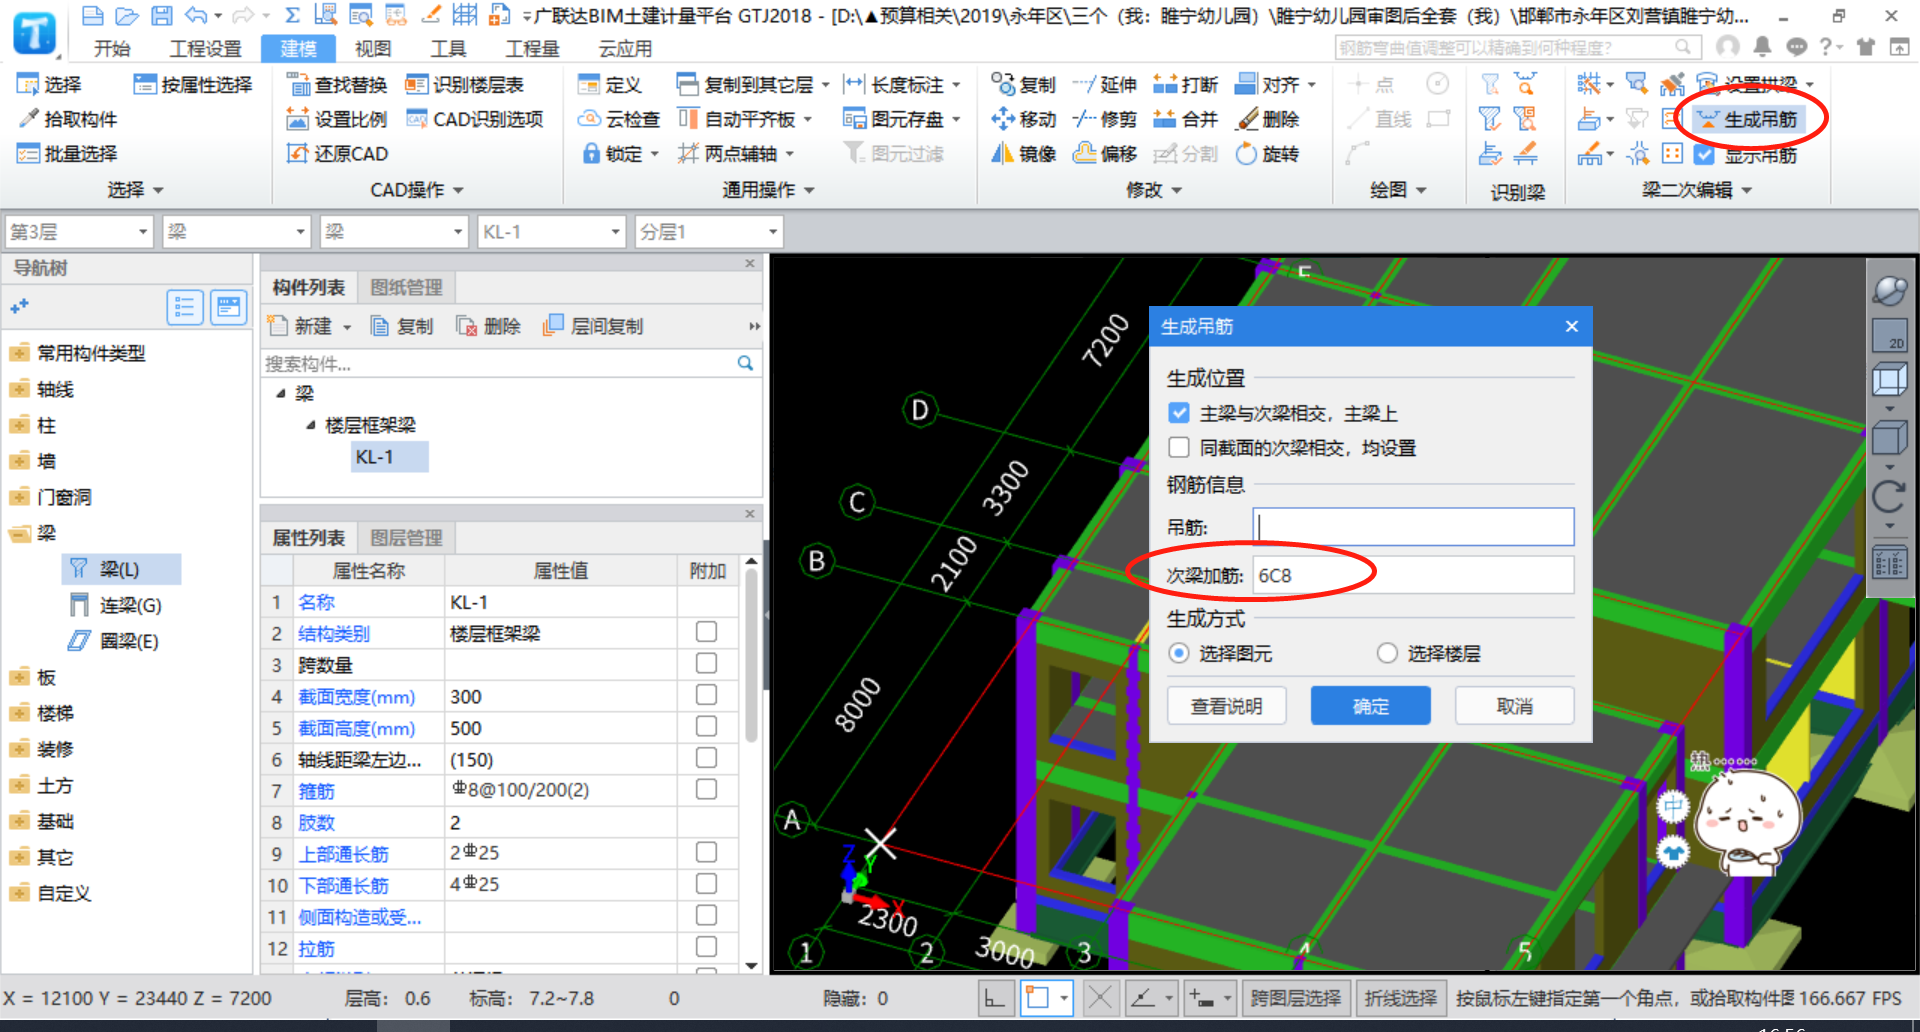1920x1032 pixels.
Task: Uncheck 主梁与次梁相交，主梁上 checkbox
Action: pyautogui.click(x=1179, y=413)
